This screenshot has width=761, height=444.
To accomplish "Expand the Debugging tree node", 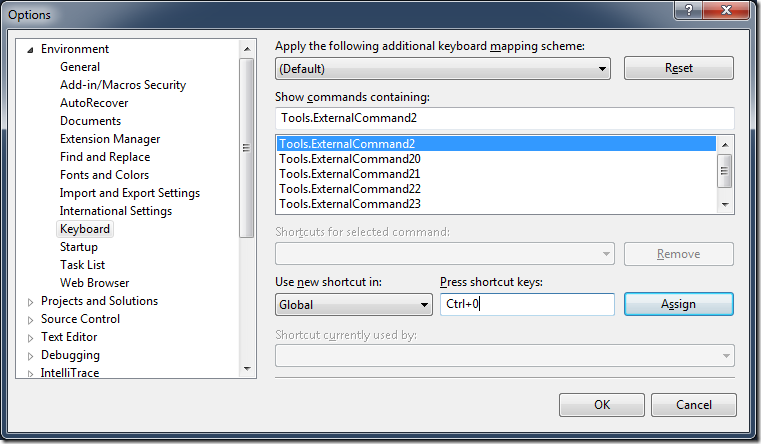I will pyautogui.click(x=30, y=355).
